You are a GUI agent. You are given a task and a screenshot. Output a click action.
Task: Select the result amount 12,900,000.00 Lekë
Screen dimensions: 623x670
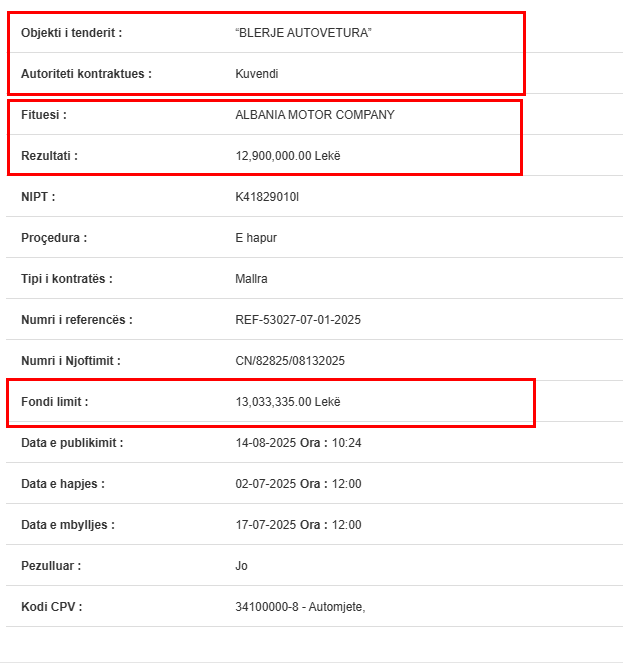click(287, 156)
